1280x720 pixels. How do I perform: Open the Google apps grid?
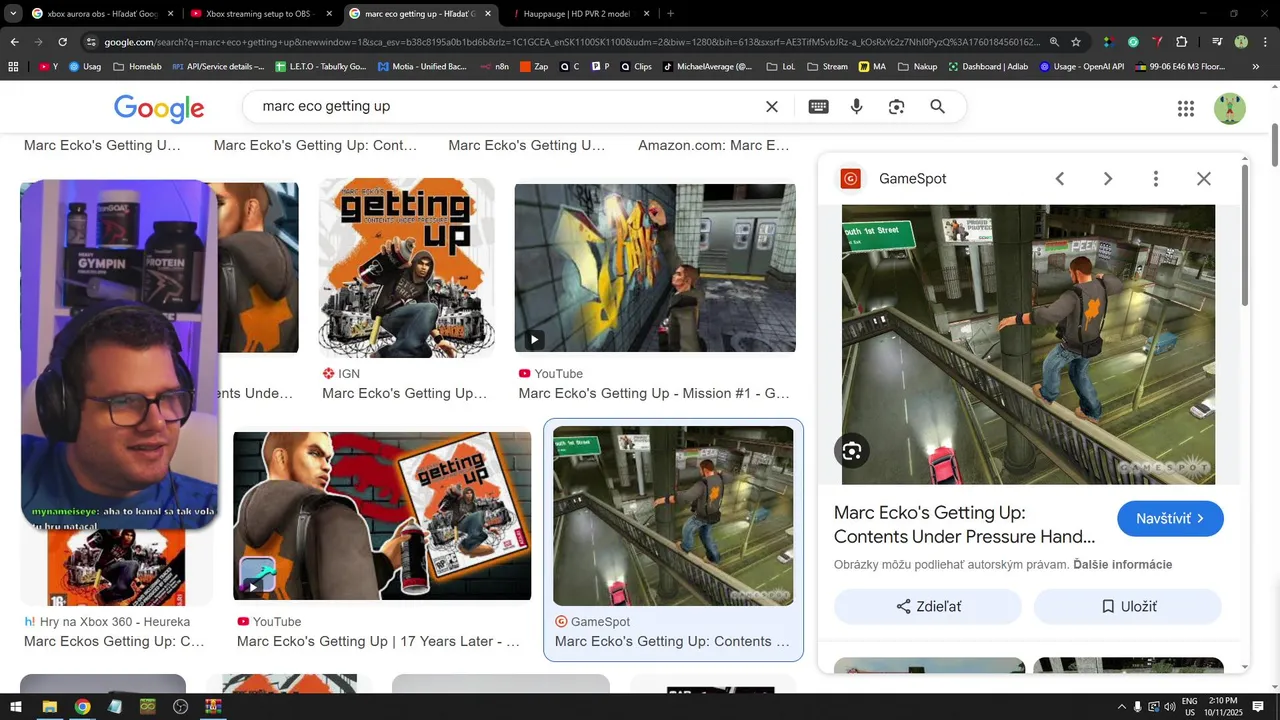coord(1186,109)
